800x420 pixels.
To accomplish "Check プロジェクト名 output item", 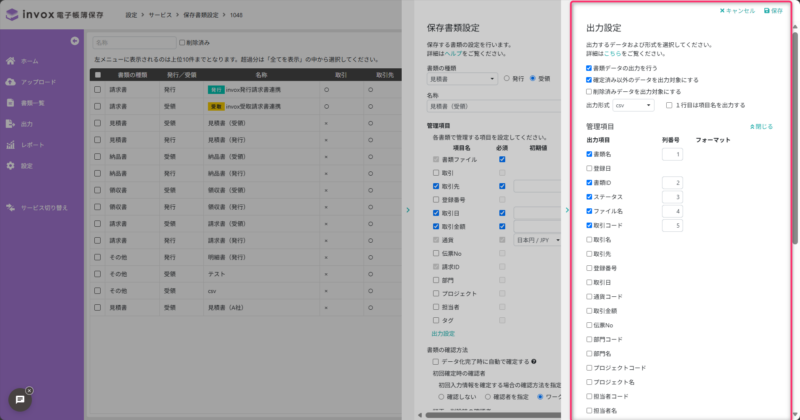I will (x=589, y=382).
